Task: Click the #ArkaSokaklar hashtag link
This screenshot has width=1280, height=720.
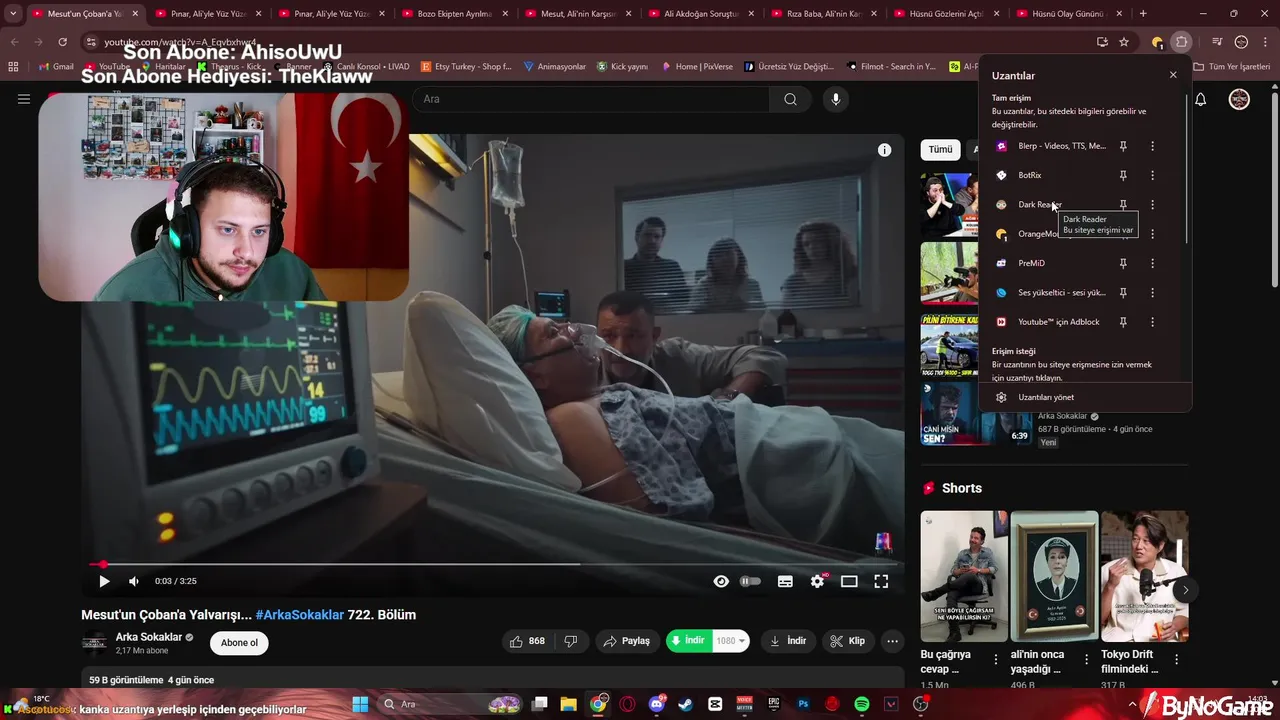Action: pos(300,615)
